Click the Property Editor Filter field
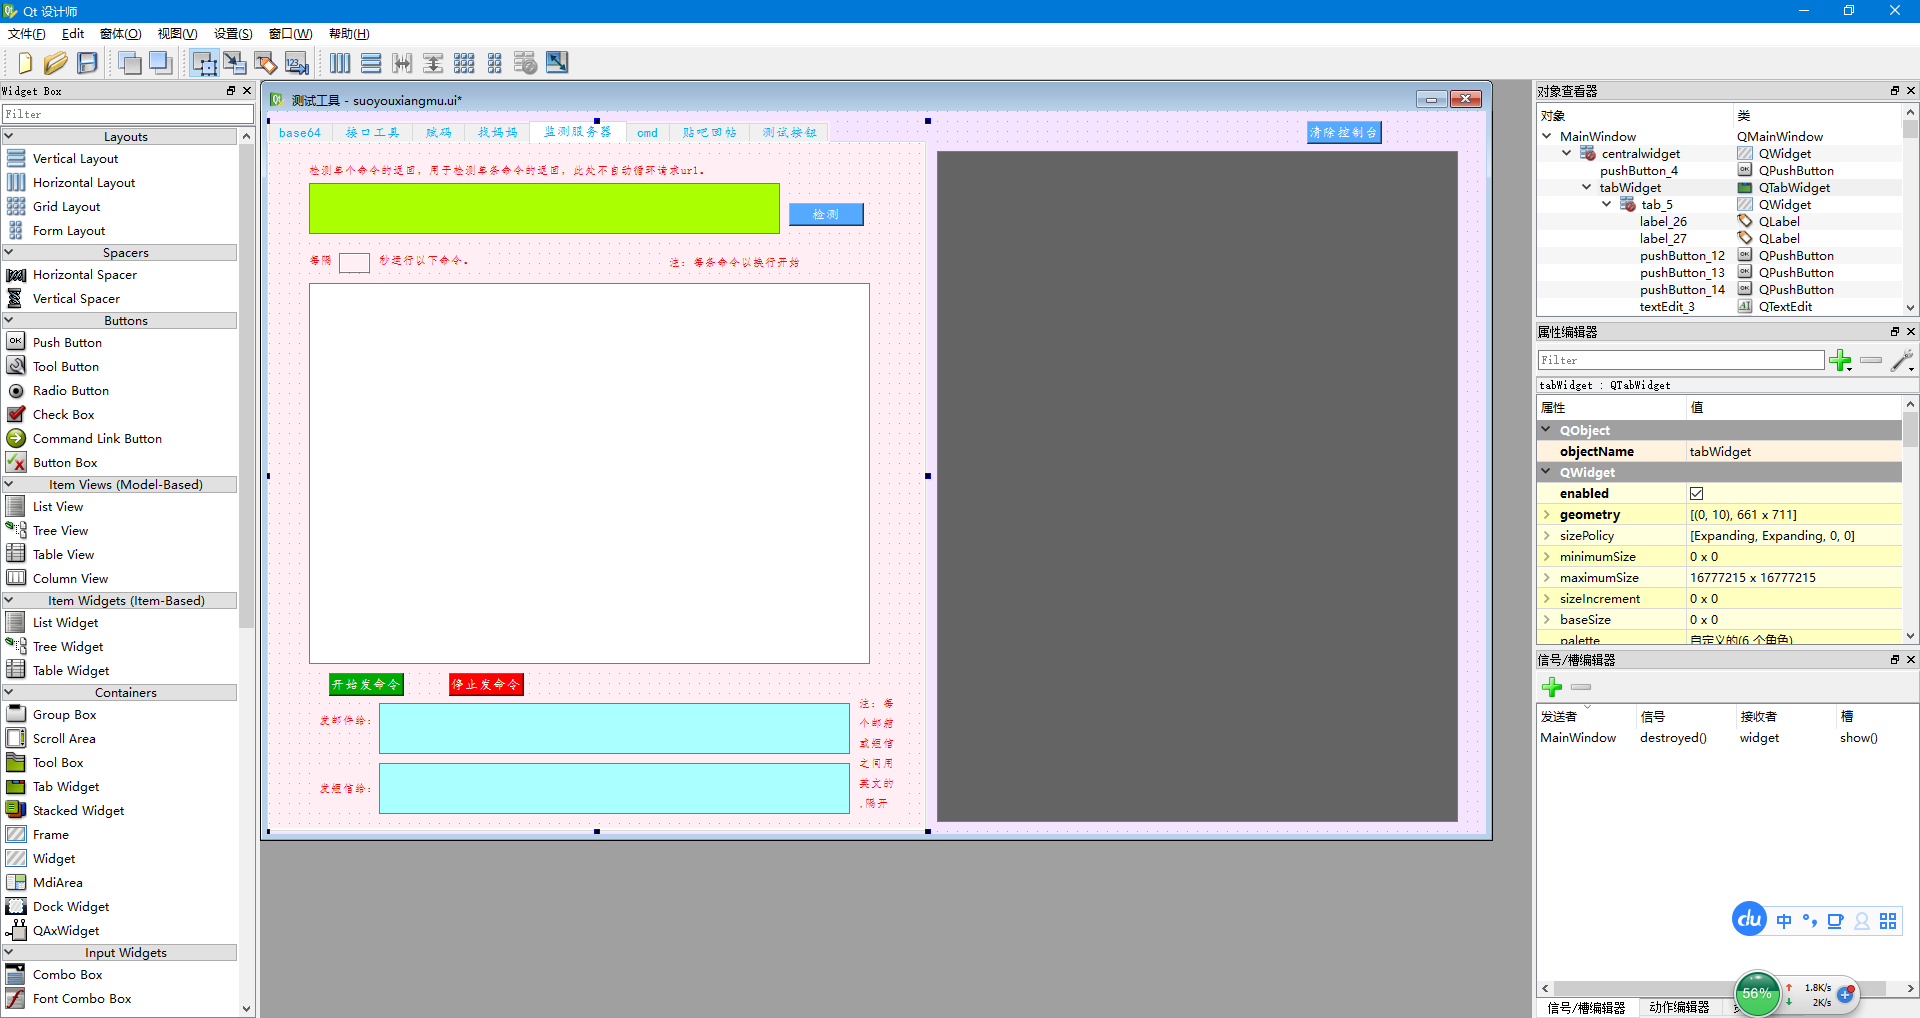1920x1018 pixels. pyautogui.click(x=1681, y=360)
